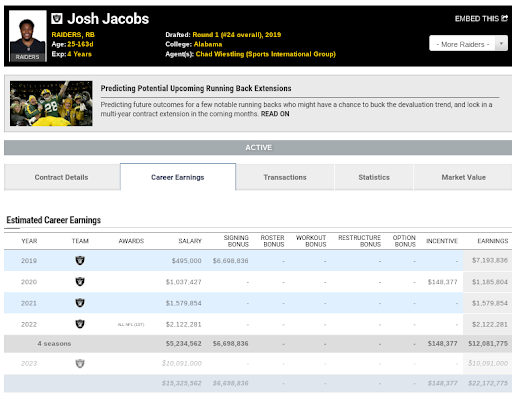Click the Estimated Career Earnings heading
This screenshot has height=396, width=512.
click(54, 220)
